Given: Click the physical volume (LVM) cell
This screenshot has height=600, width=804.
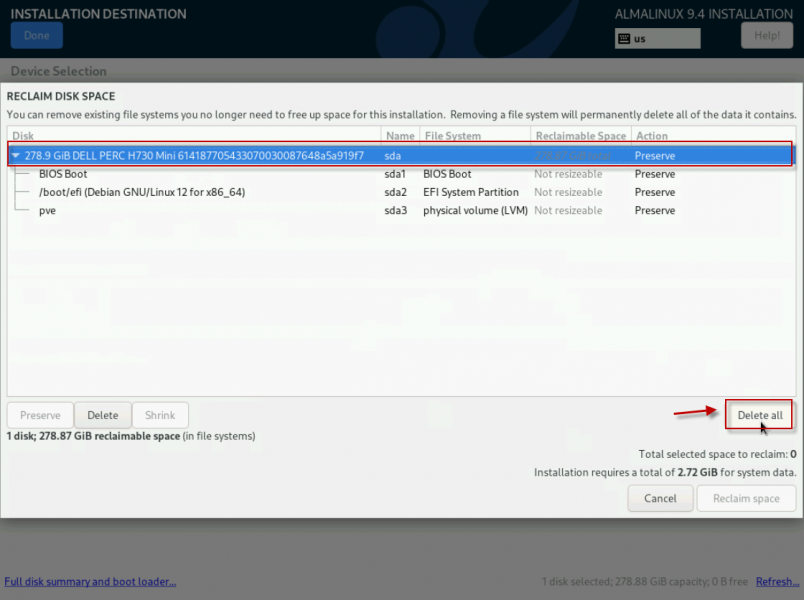Looking at the screenshot, I should click(x=475, y=210).
